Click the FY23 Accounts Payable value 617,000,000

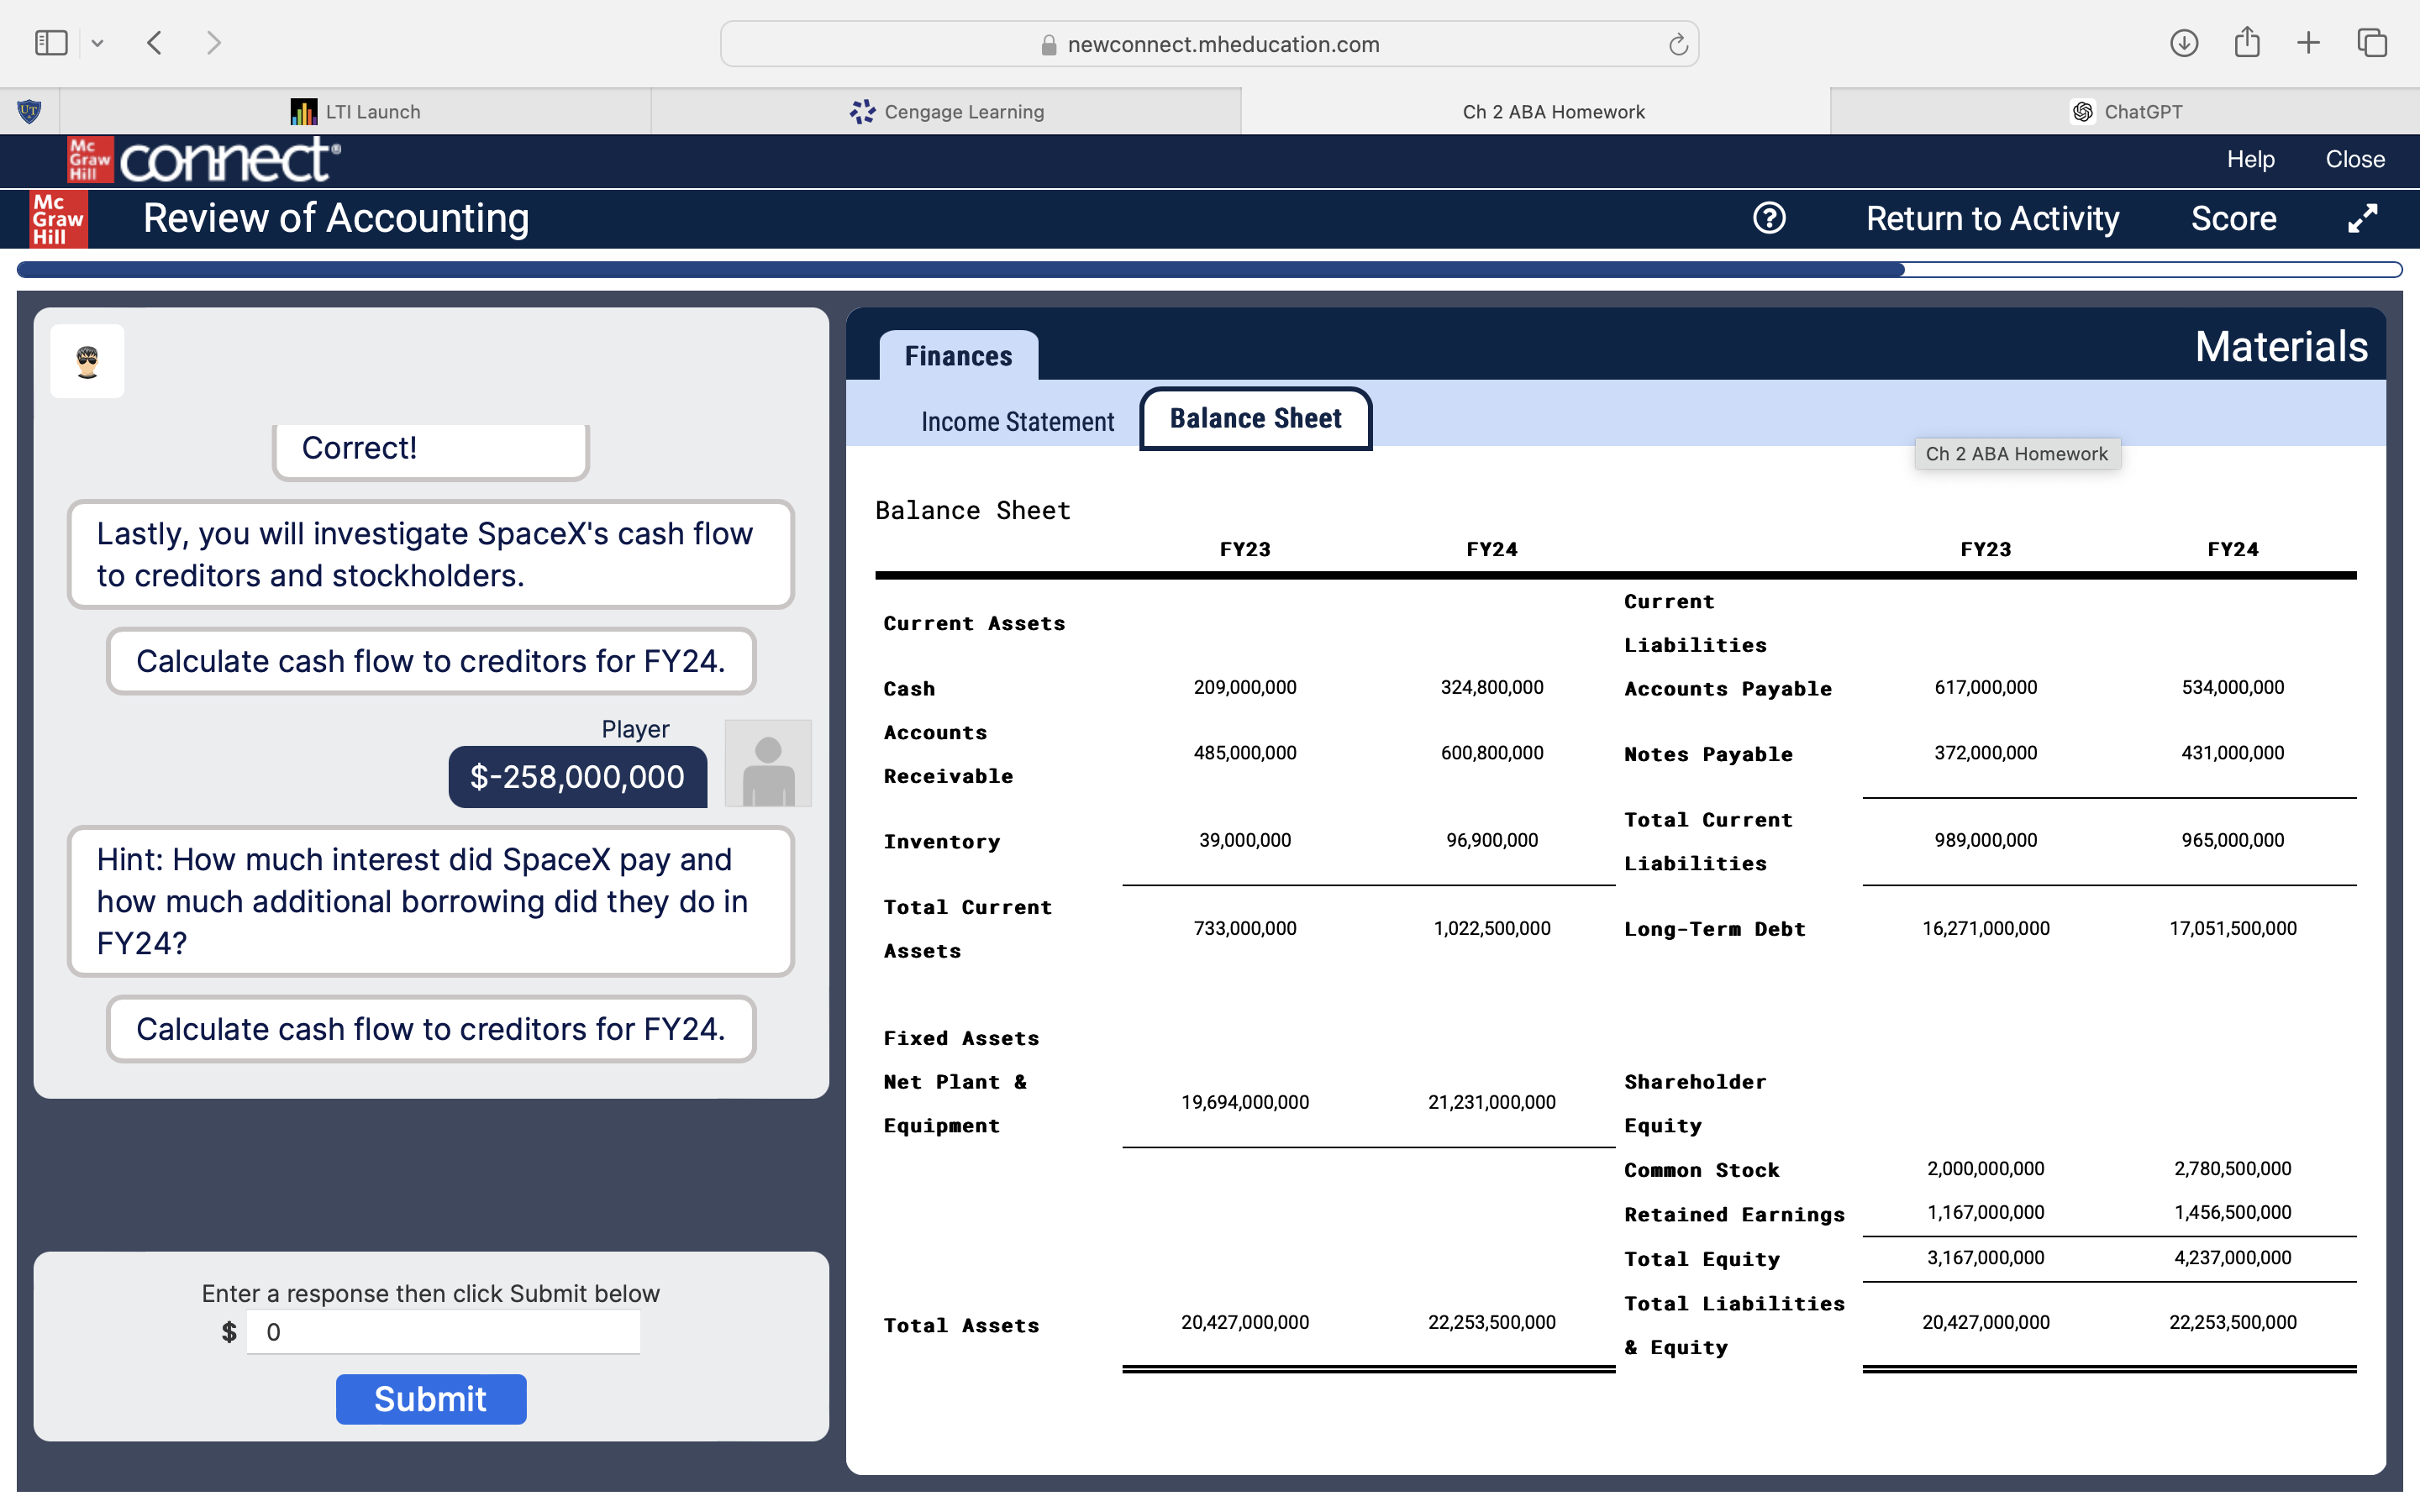point(1985,687)
